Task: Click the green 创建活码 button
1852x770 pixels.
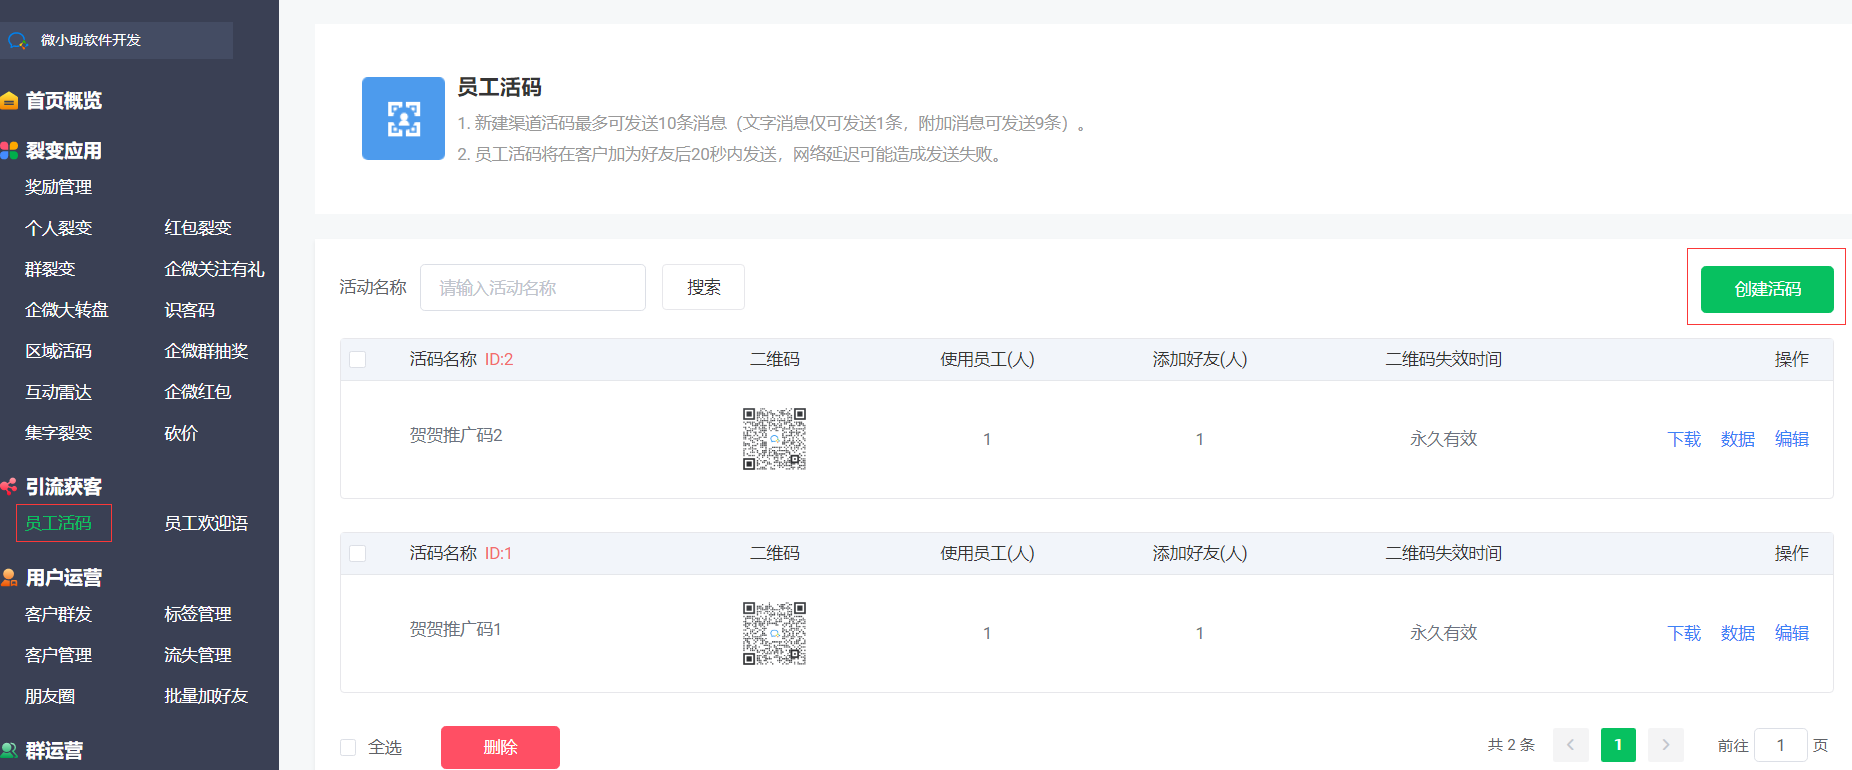Action: coord(1766,289)
